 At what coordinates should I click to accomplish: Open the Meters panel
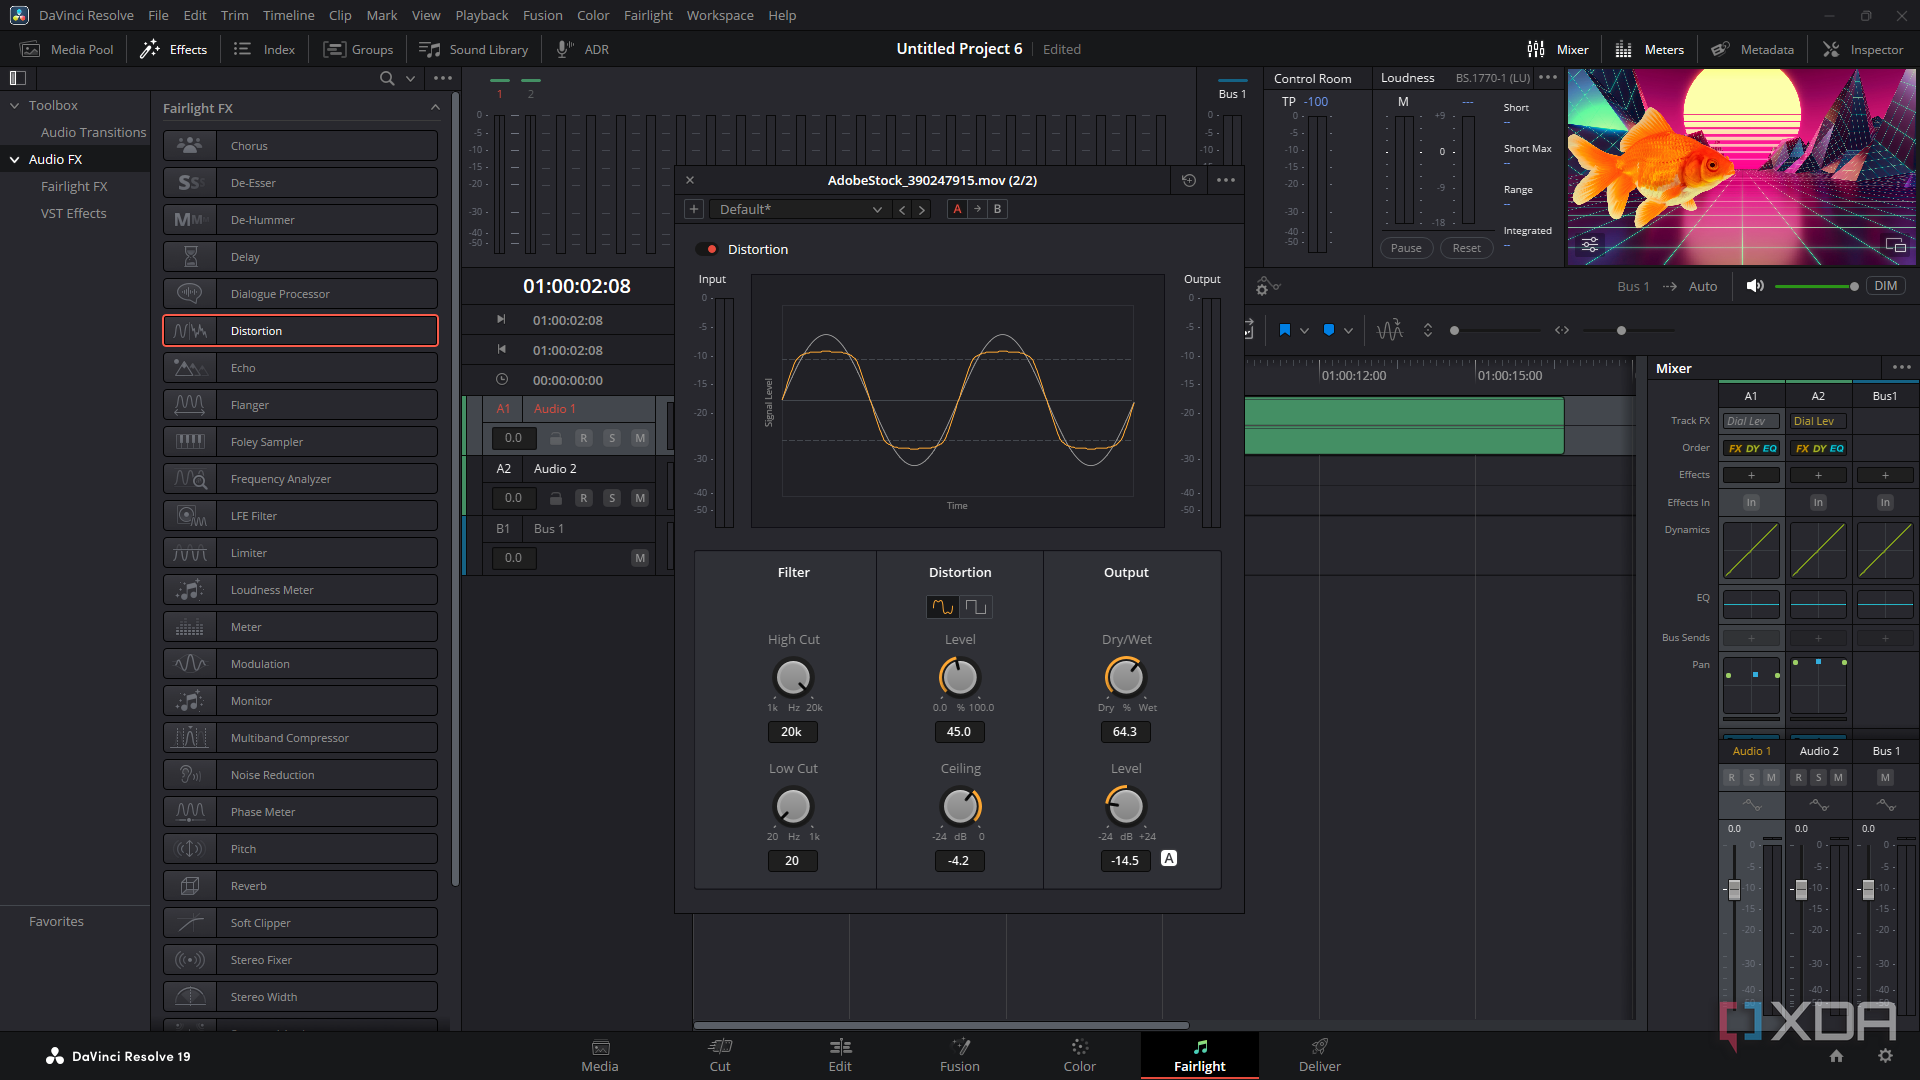point(1650,49)
